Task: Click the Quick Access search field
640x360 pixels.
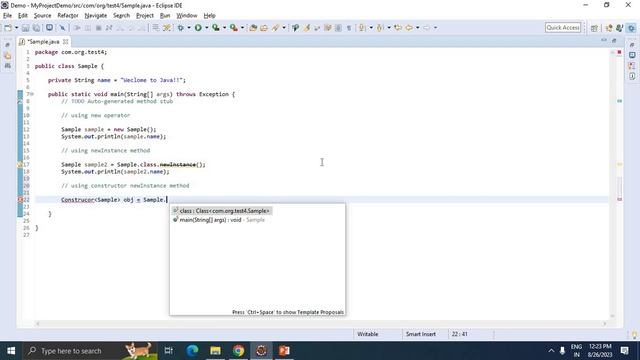Action: [x=563, y=27]
